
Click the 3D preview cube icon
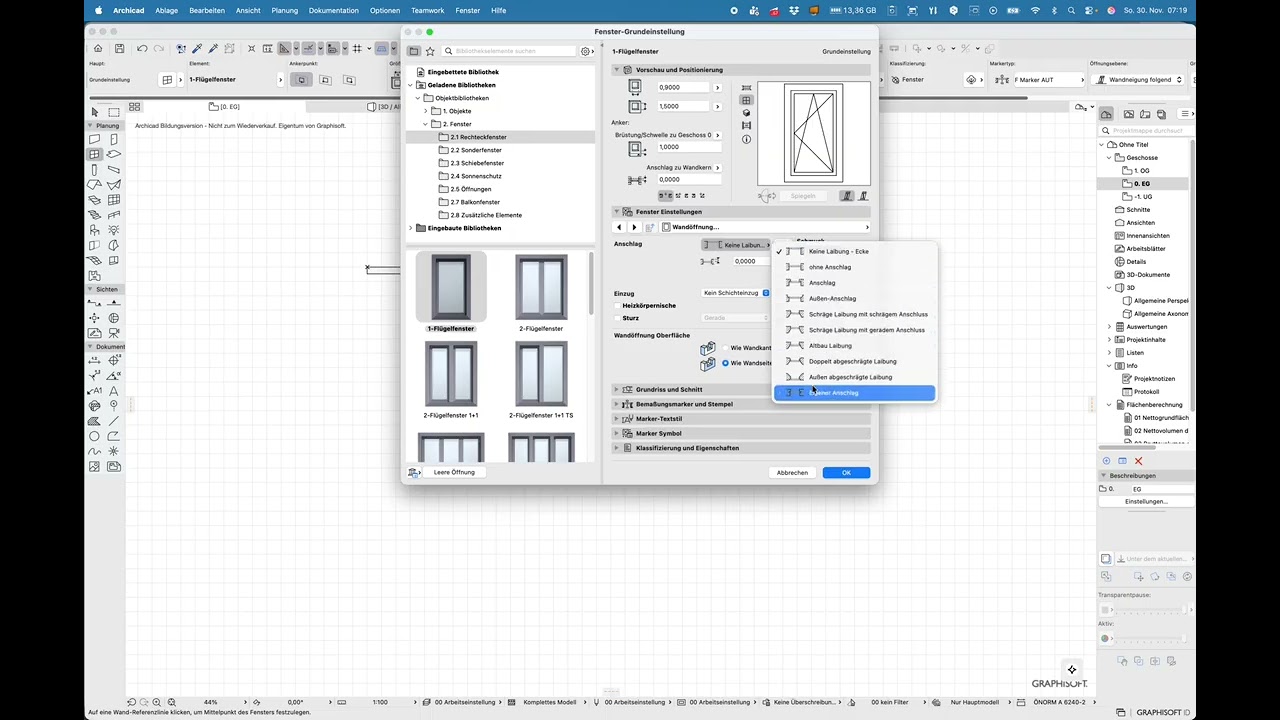pos(746,113)
